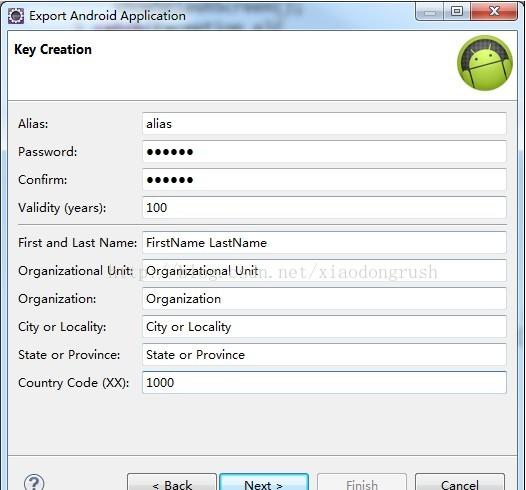Select the Organizational Unit input box
The height and width of the screenshot is (490, 526).
pyautogui.click(x=324, y=270)
